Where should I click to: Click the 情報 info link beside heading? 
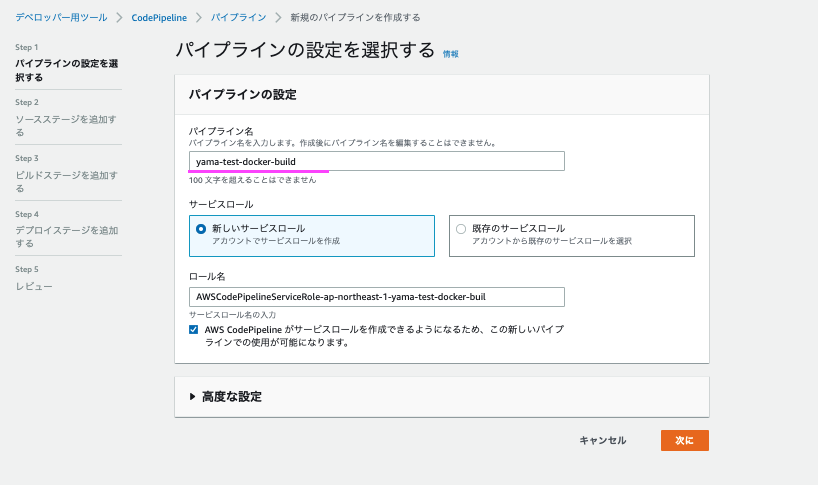coord(451,54)
